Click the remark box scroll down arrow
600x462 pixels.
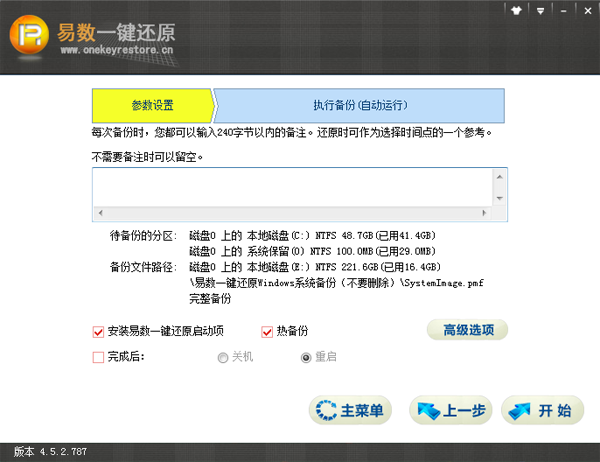pyautogui.click(x=499, y=198)
